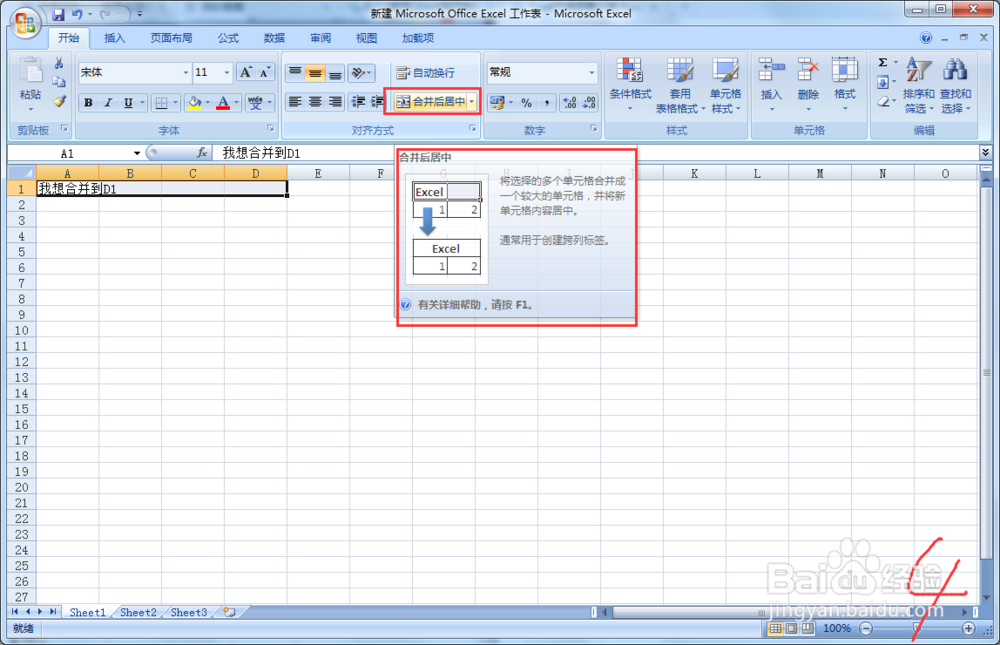Open the font color dropdown arrow
The width and height of the screenshot is (1000, 645).
click(236, 103)
